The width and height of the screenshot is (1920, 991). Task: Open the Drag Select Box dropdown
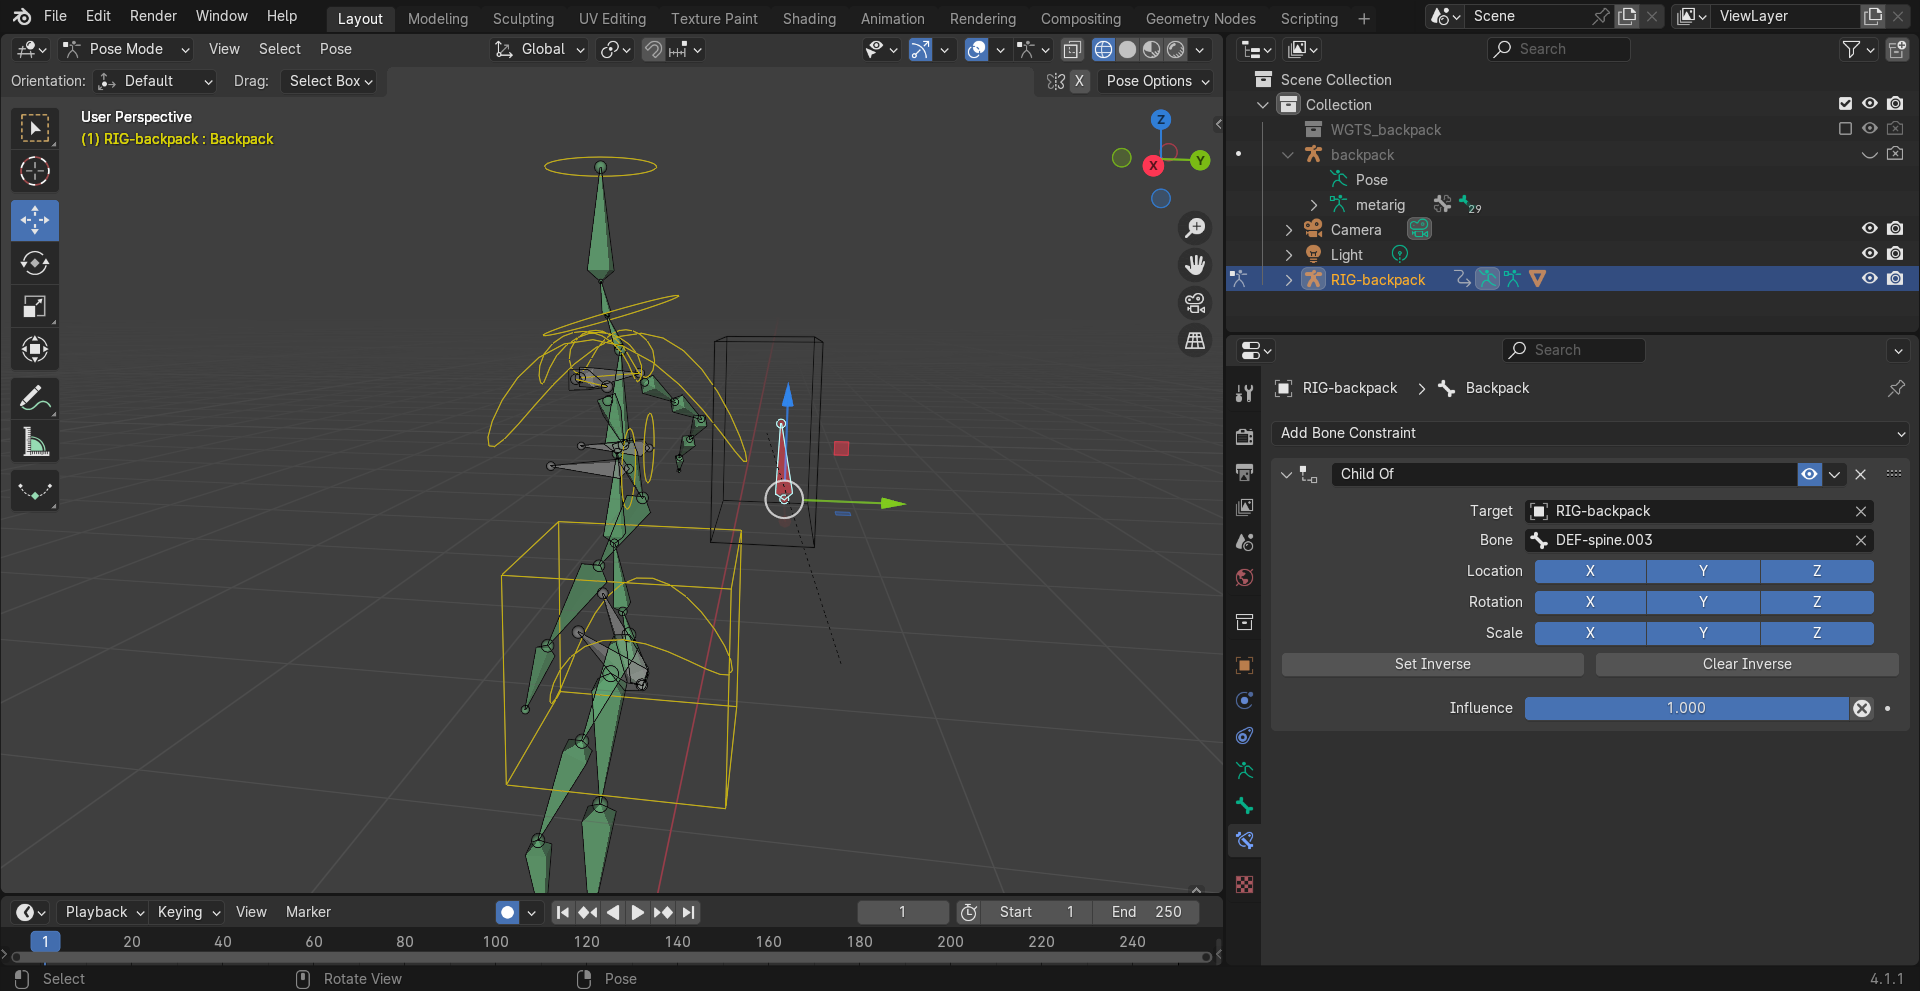(x=331, y=81)
